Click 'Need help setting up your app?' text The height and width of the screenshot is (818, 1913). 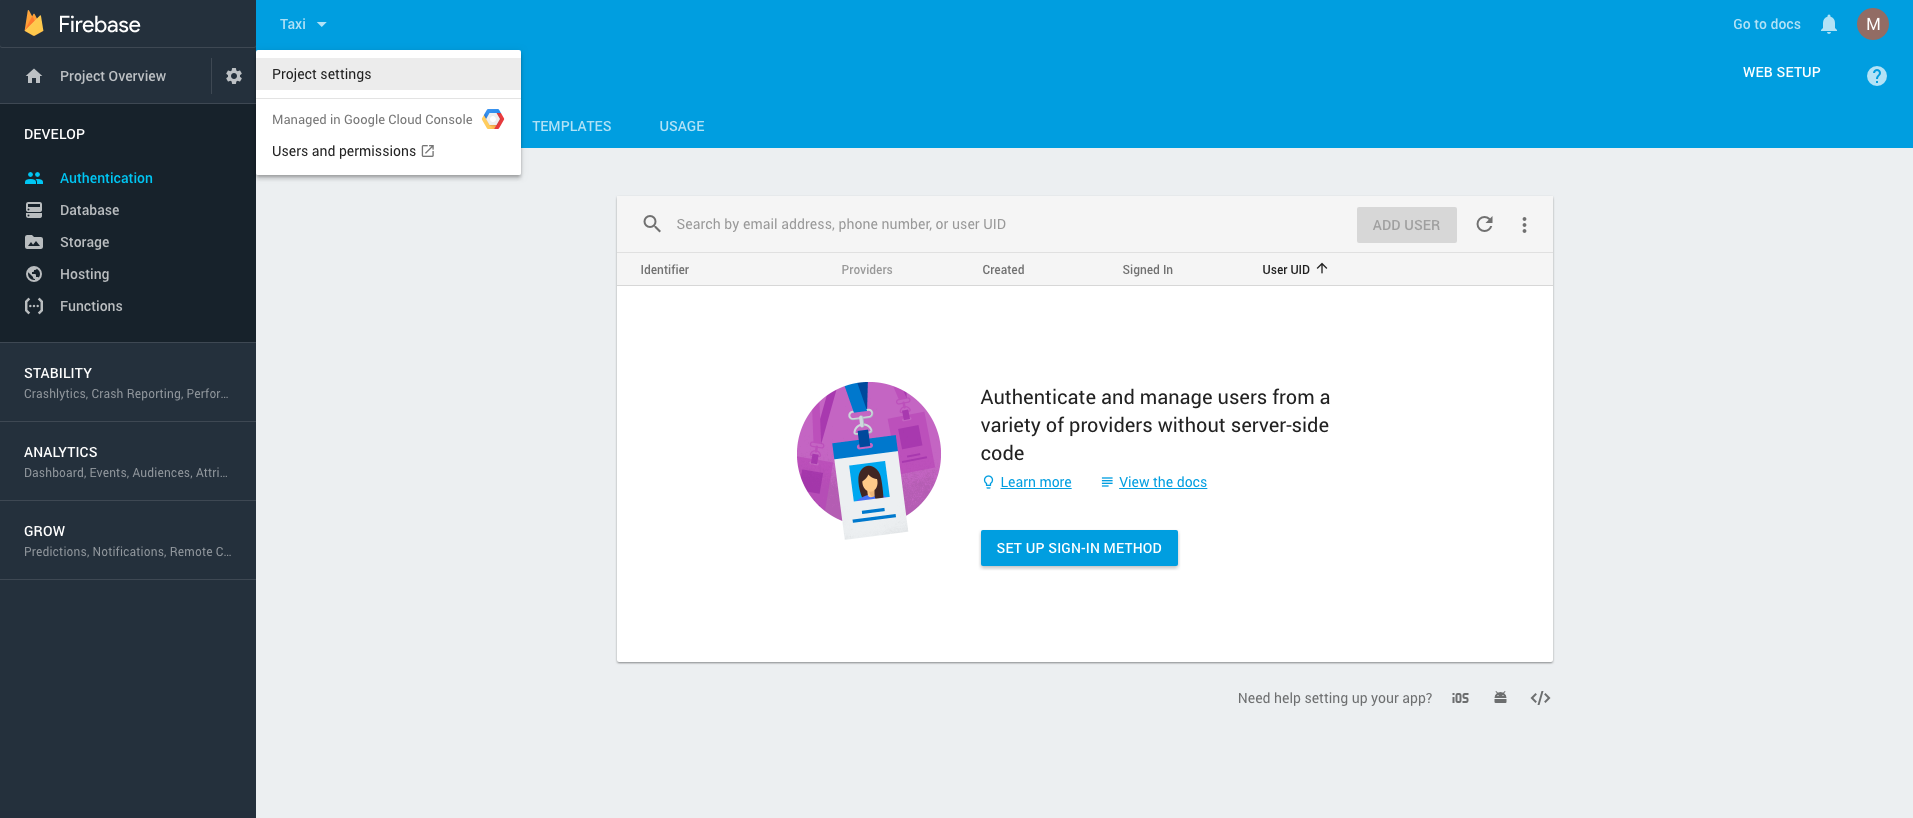click(x=1334, y=698)
